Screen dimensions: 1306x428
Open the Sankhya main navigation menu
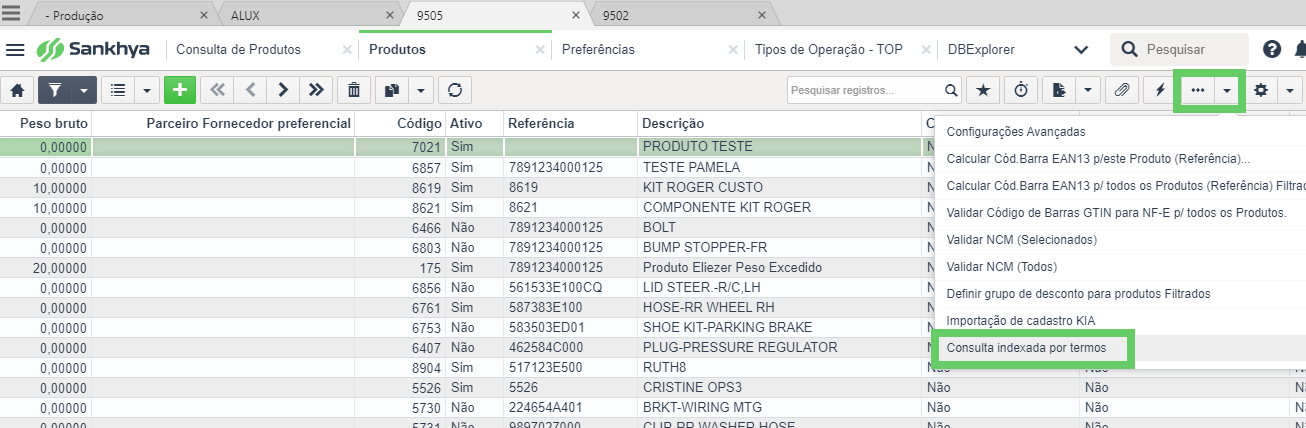click(15, 50)
